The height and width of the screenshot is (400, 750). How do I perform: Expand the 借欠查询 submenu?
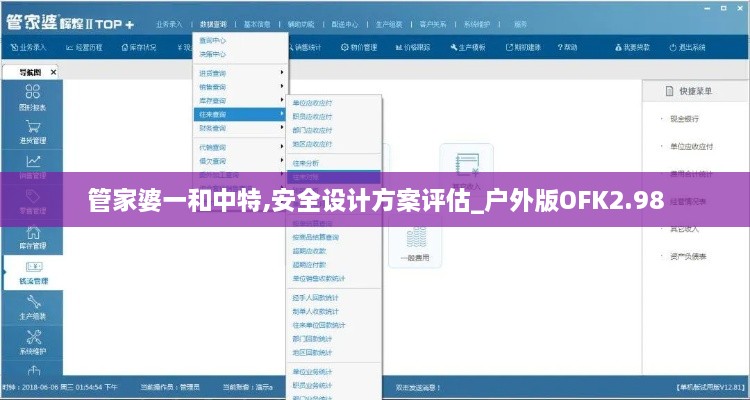point(240,161)
